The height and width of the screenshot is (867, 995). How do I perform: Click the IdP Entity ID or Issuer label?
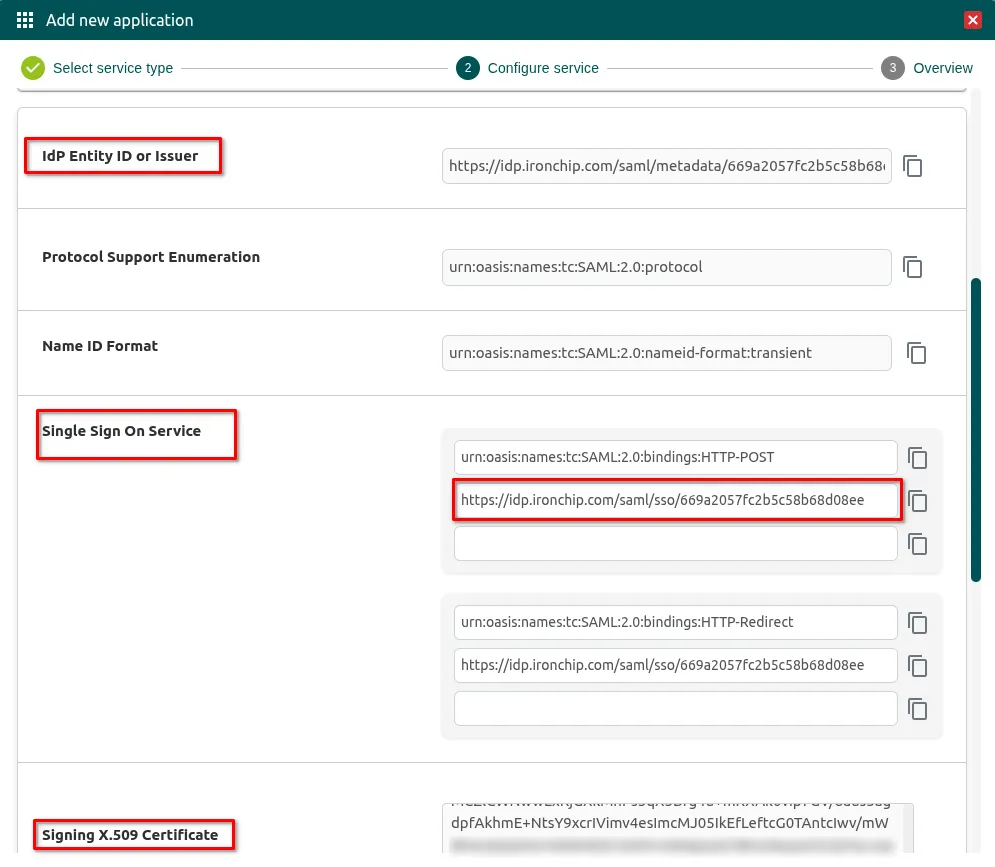[x=120, y=156]
